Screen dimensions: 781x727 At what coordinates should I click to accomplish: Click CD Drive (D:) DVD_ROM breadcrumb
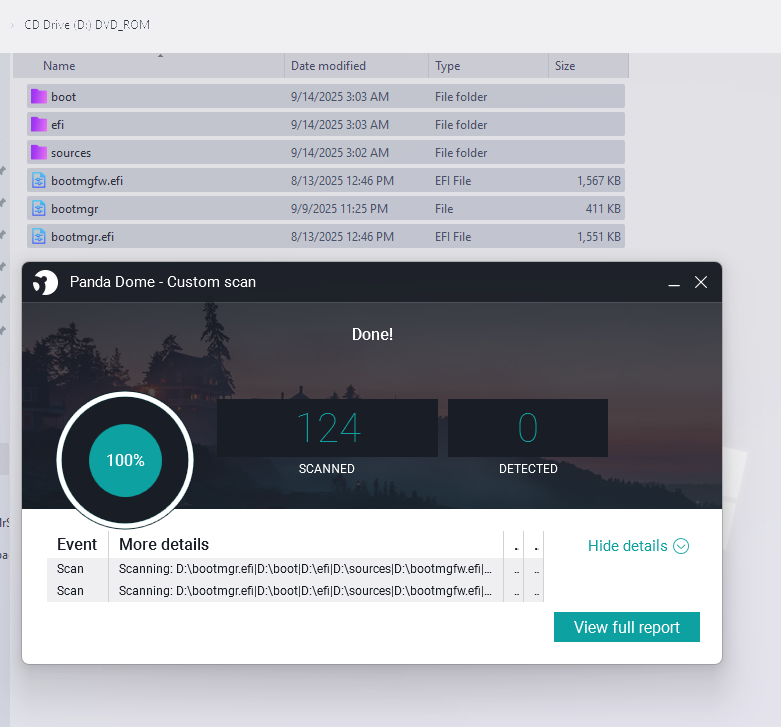[x=87, y=25]
